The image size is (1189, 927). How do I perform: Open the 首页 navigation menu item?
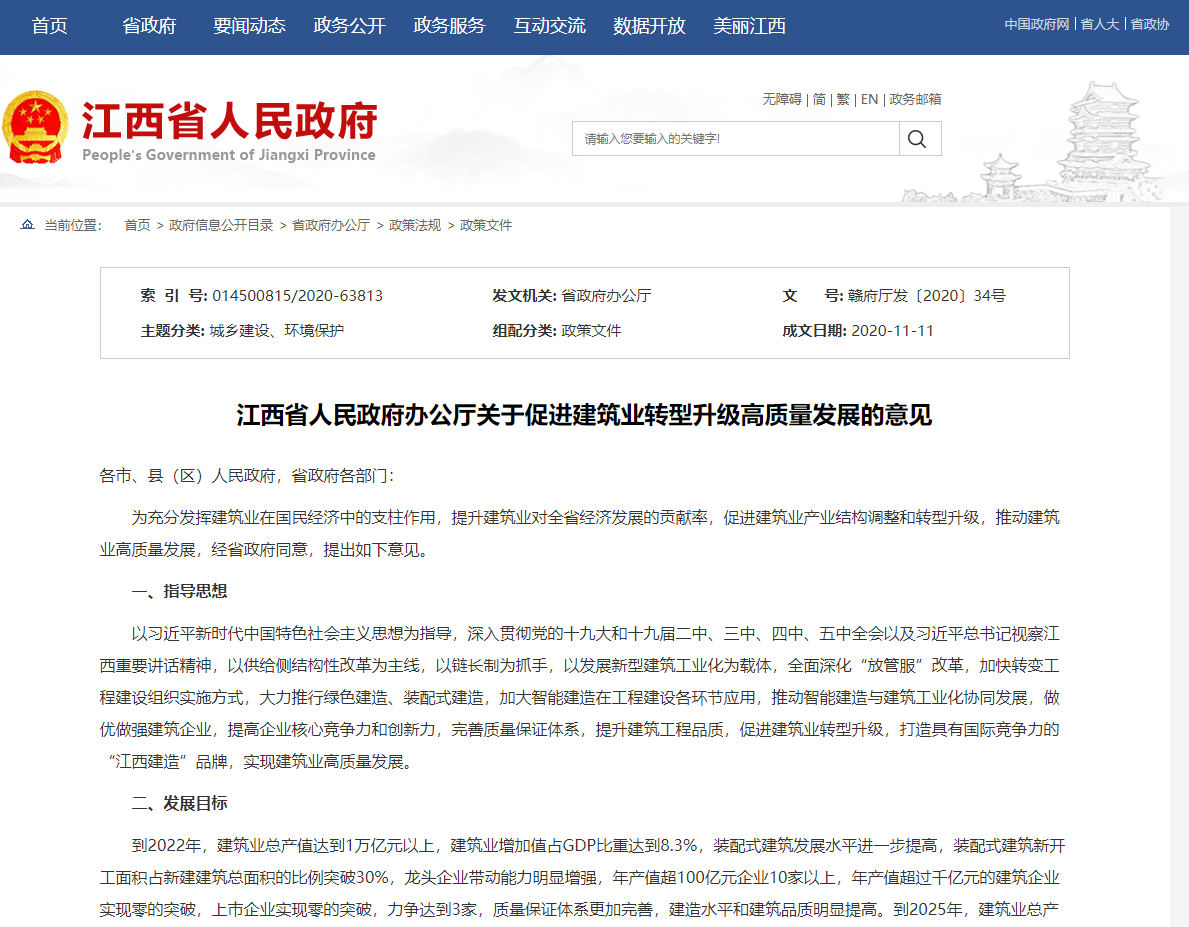point(50,26)
